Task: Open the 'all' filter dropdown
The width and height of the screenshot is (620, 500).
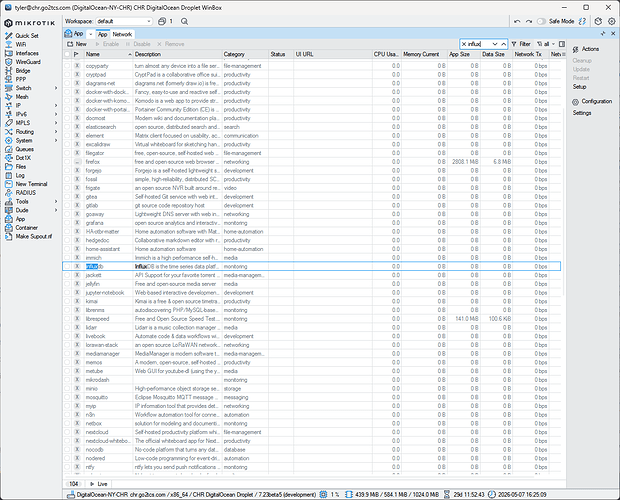Action: [546, 44]
